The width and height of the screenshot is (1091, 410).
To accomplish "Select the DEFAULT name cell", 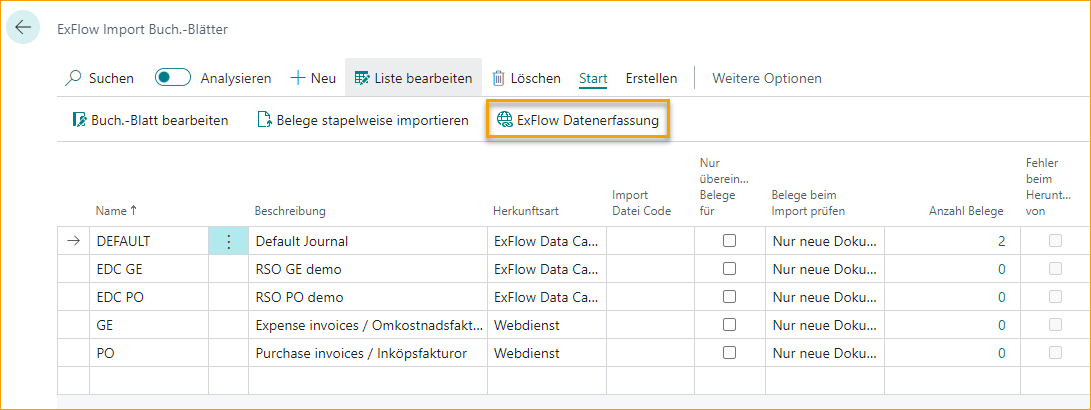I will point(149,241).
